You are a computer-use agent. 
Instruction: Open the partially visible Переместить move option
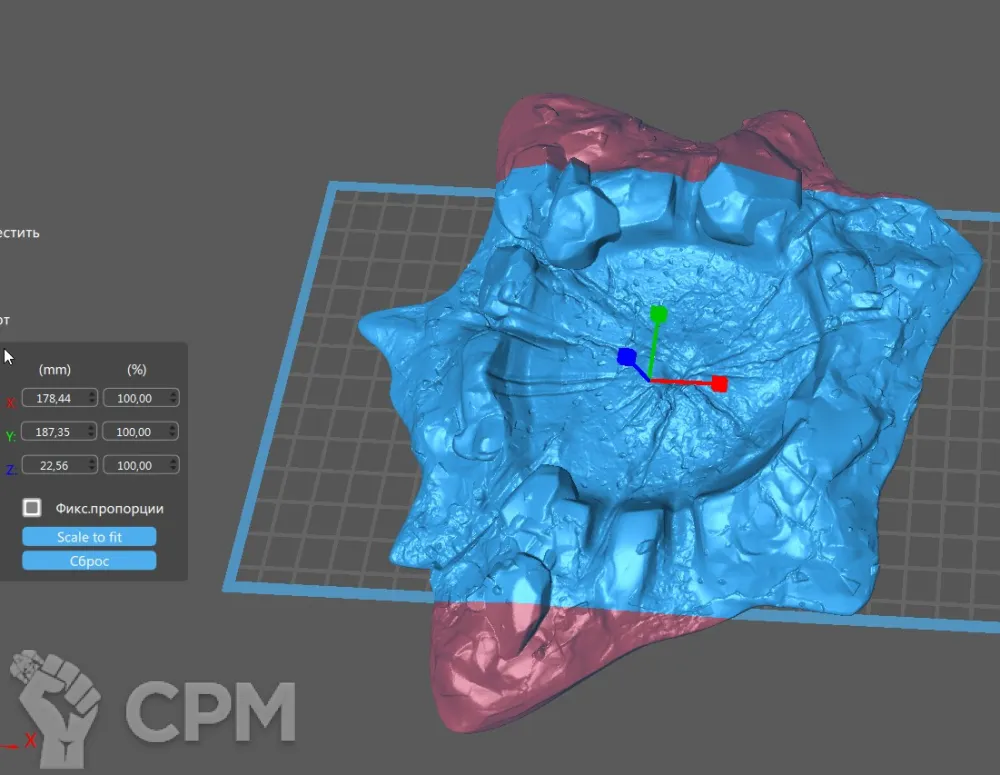pos(20,233)
